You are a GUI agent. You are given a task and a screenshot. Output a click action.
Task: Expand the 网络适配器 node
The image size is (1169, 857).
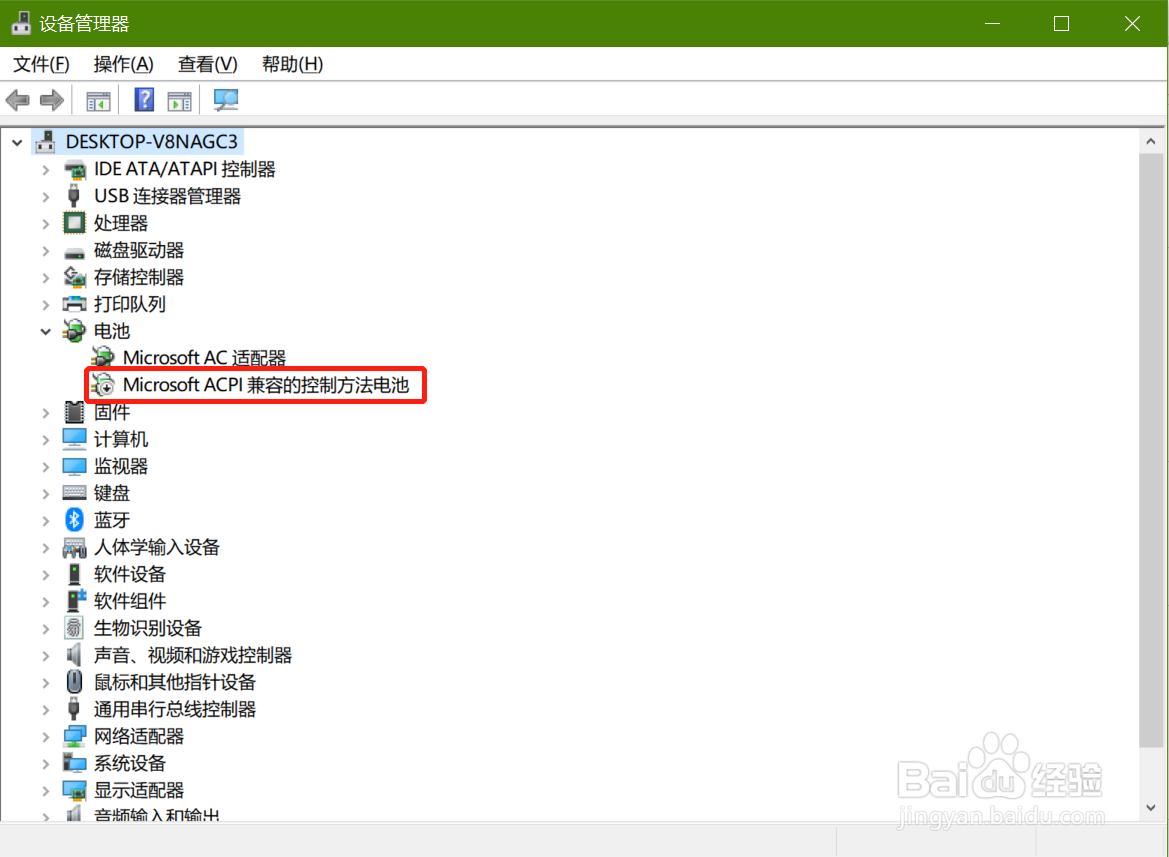coord(45,737)
